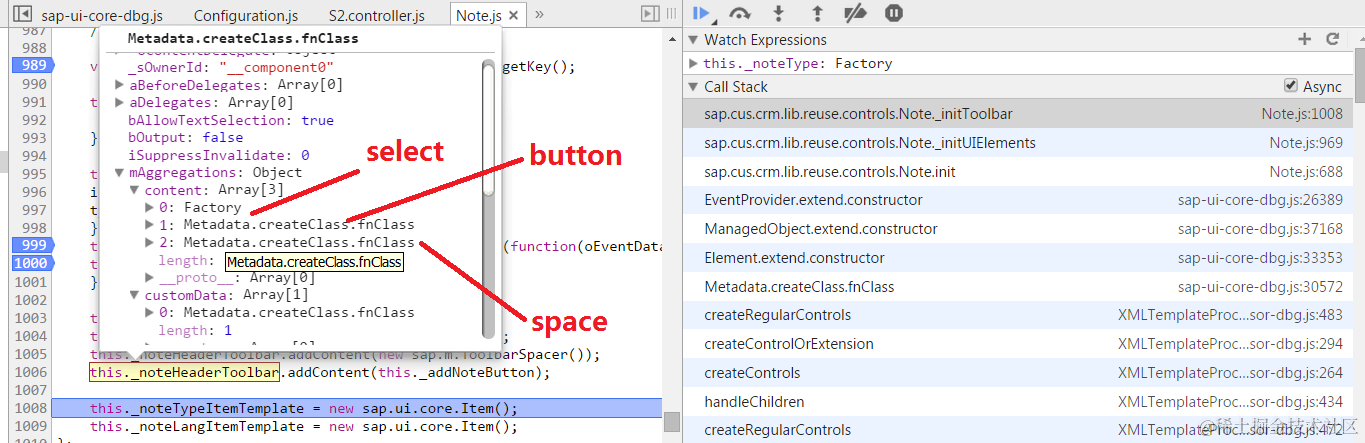
Task: Toggle pause on exceptions
Action: tap(894, 13)
